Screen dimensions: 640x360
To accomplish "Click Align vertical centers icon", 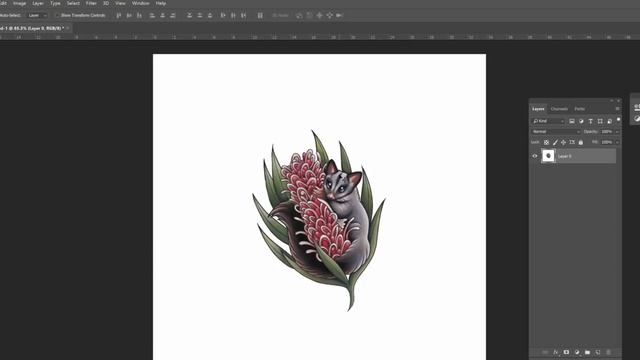I will pos(129,16).
